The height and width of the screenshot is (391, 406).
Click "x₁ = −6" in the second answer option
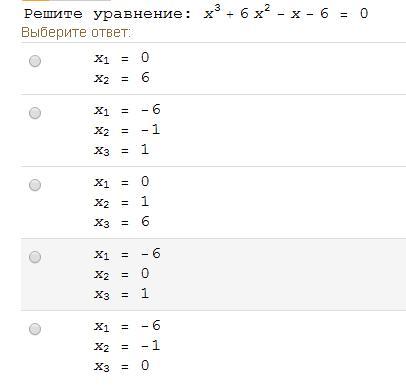click(x=127, y=110)
